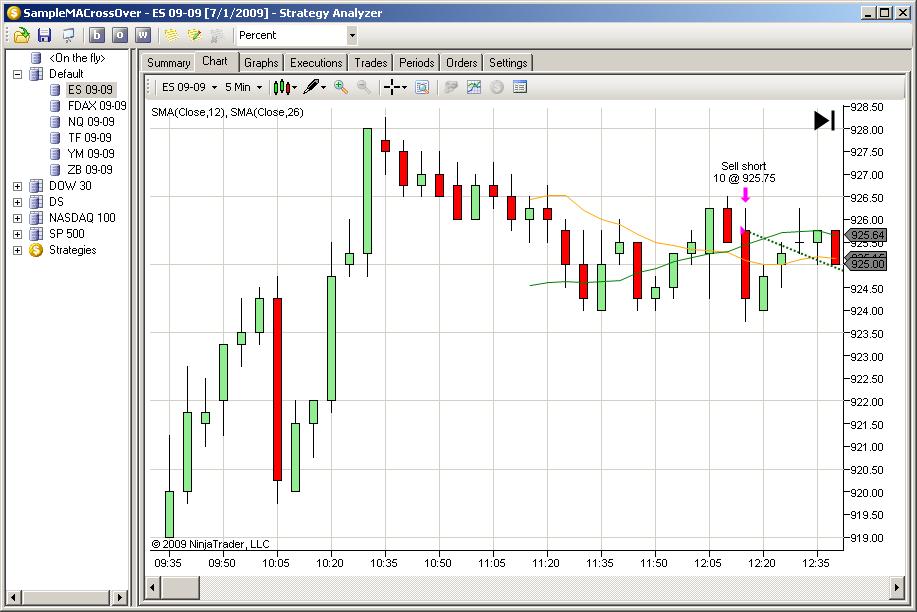The height and width of the screenshot is (612, 917).
Task: Select the Chart tab
Action: [215, 61]
